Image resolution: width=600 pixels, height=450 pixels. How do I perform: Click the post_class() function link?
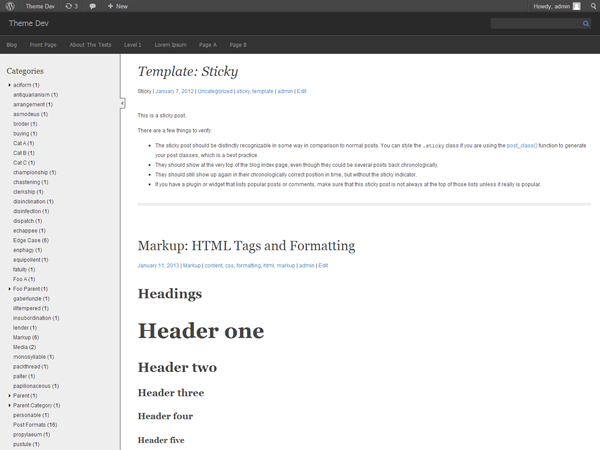(x=521, y=146)
